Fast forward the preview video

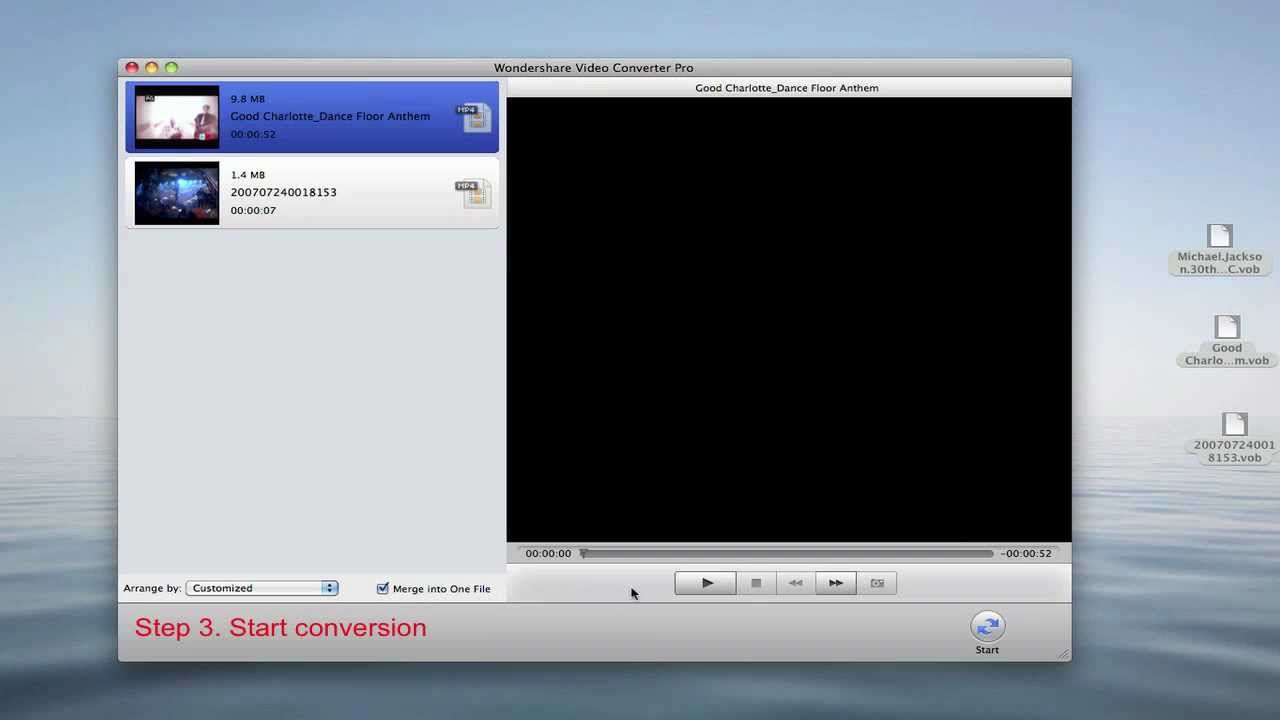[x=836, y=583]
